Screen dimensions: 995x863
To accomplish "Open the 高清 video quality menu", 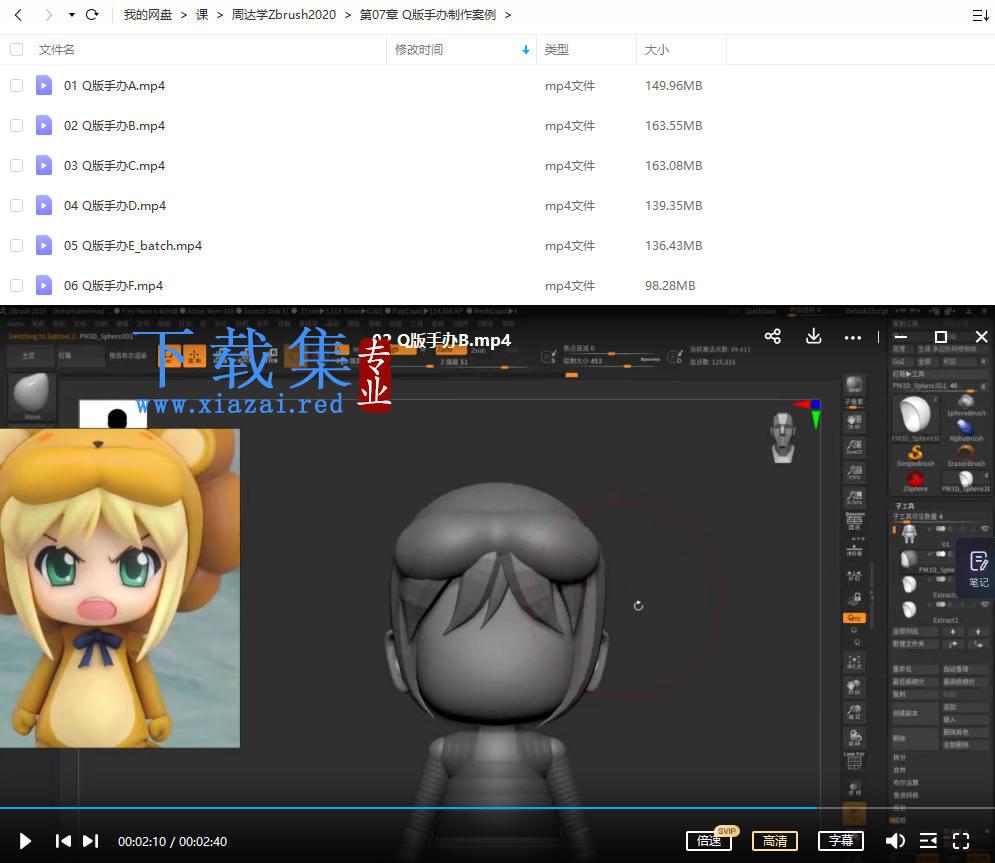I will coord(775,841).
